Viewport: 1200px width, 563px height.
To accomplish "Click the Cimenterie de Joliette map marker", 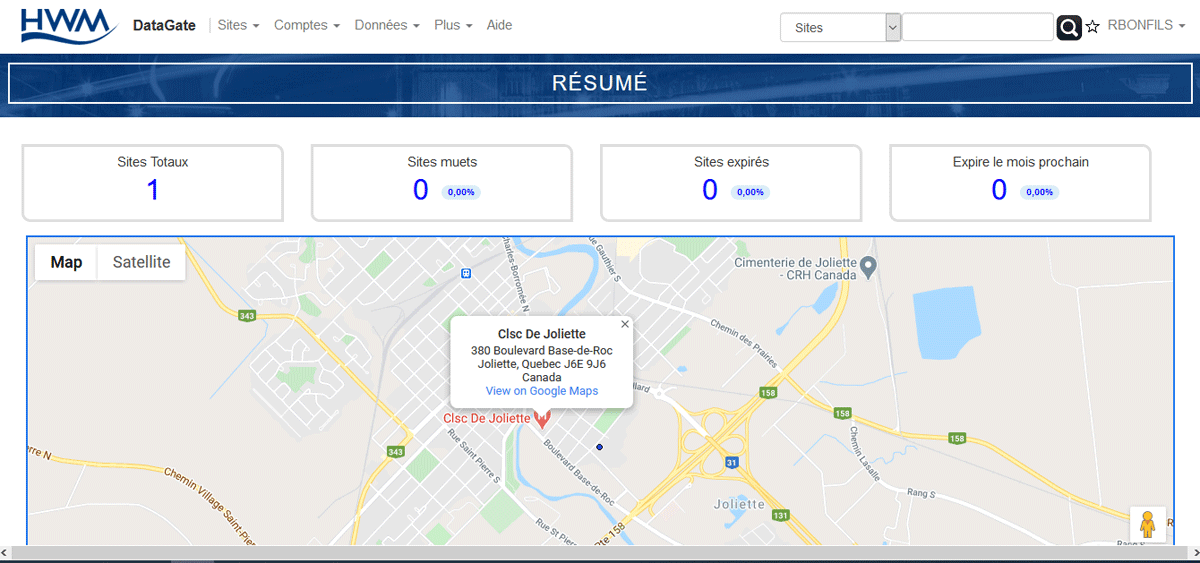I will [x=869, y=266].
